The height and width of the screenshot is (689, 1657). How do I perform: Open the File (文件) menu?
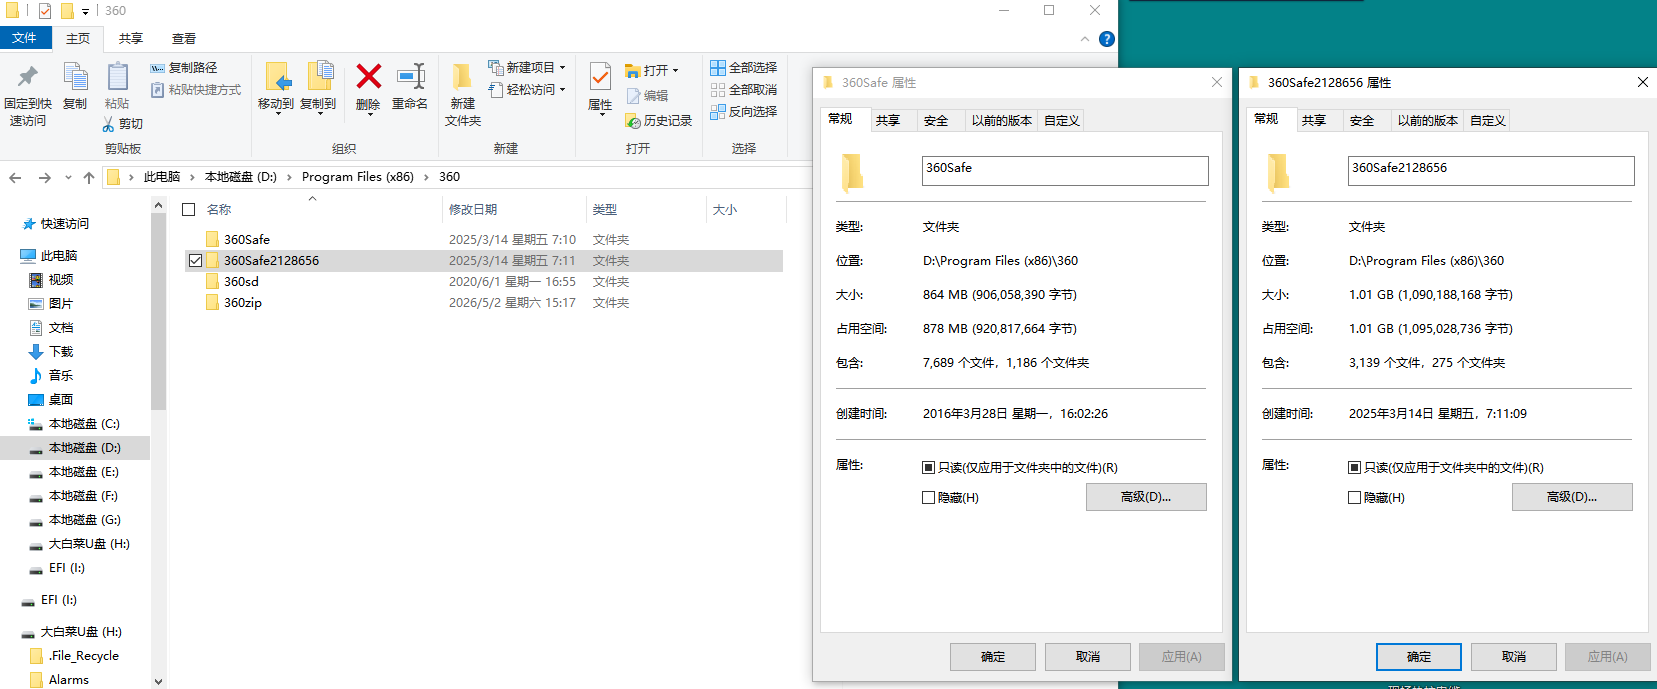pos(26,38)
